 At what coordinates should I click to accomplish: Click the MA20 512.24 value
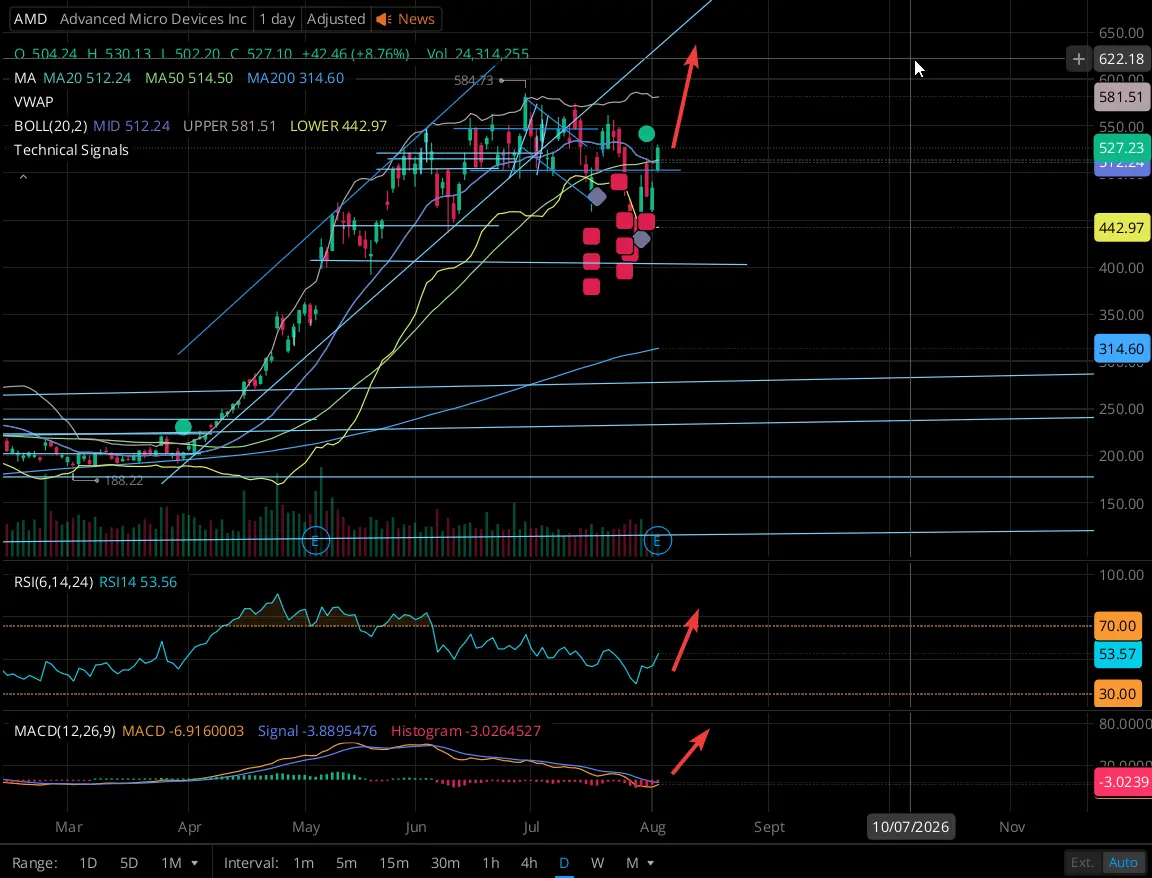click(87, 78)
